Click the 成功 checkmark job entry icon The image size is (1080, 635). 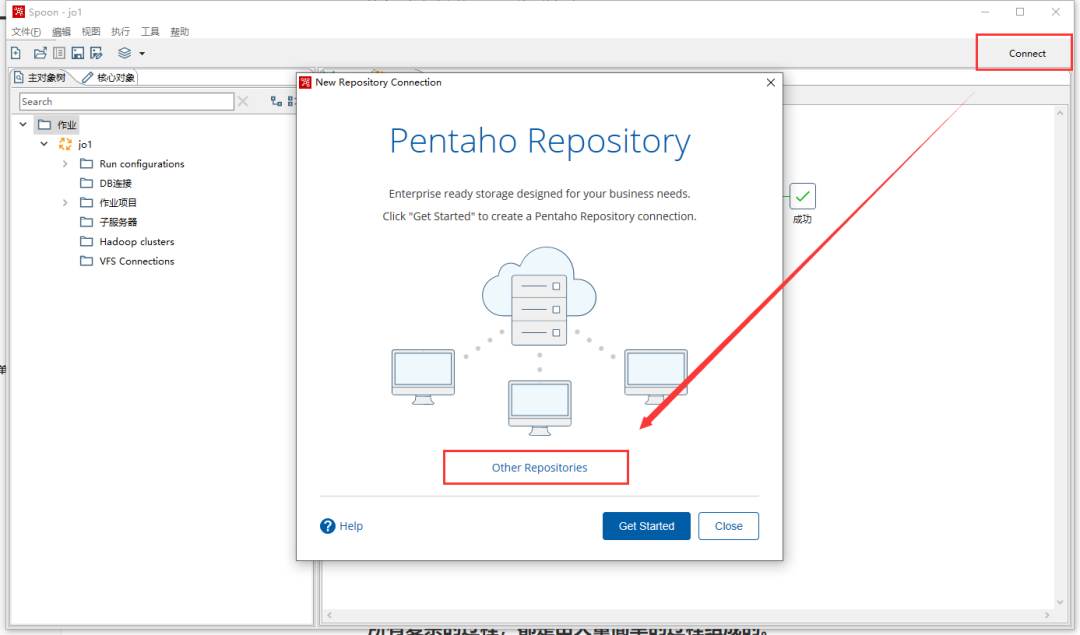802,196
